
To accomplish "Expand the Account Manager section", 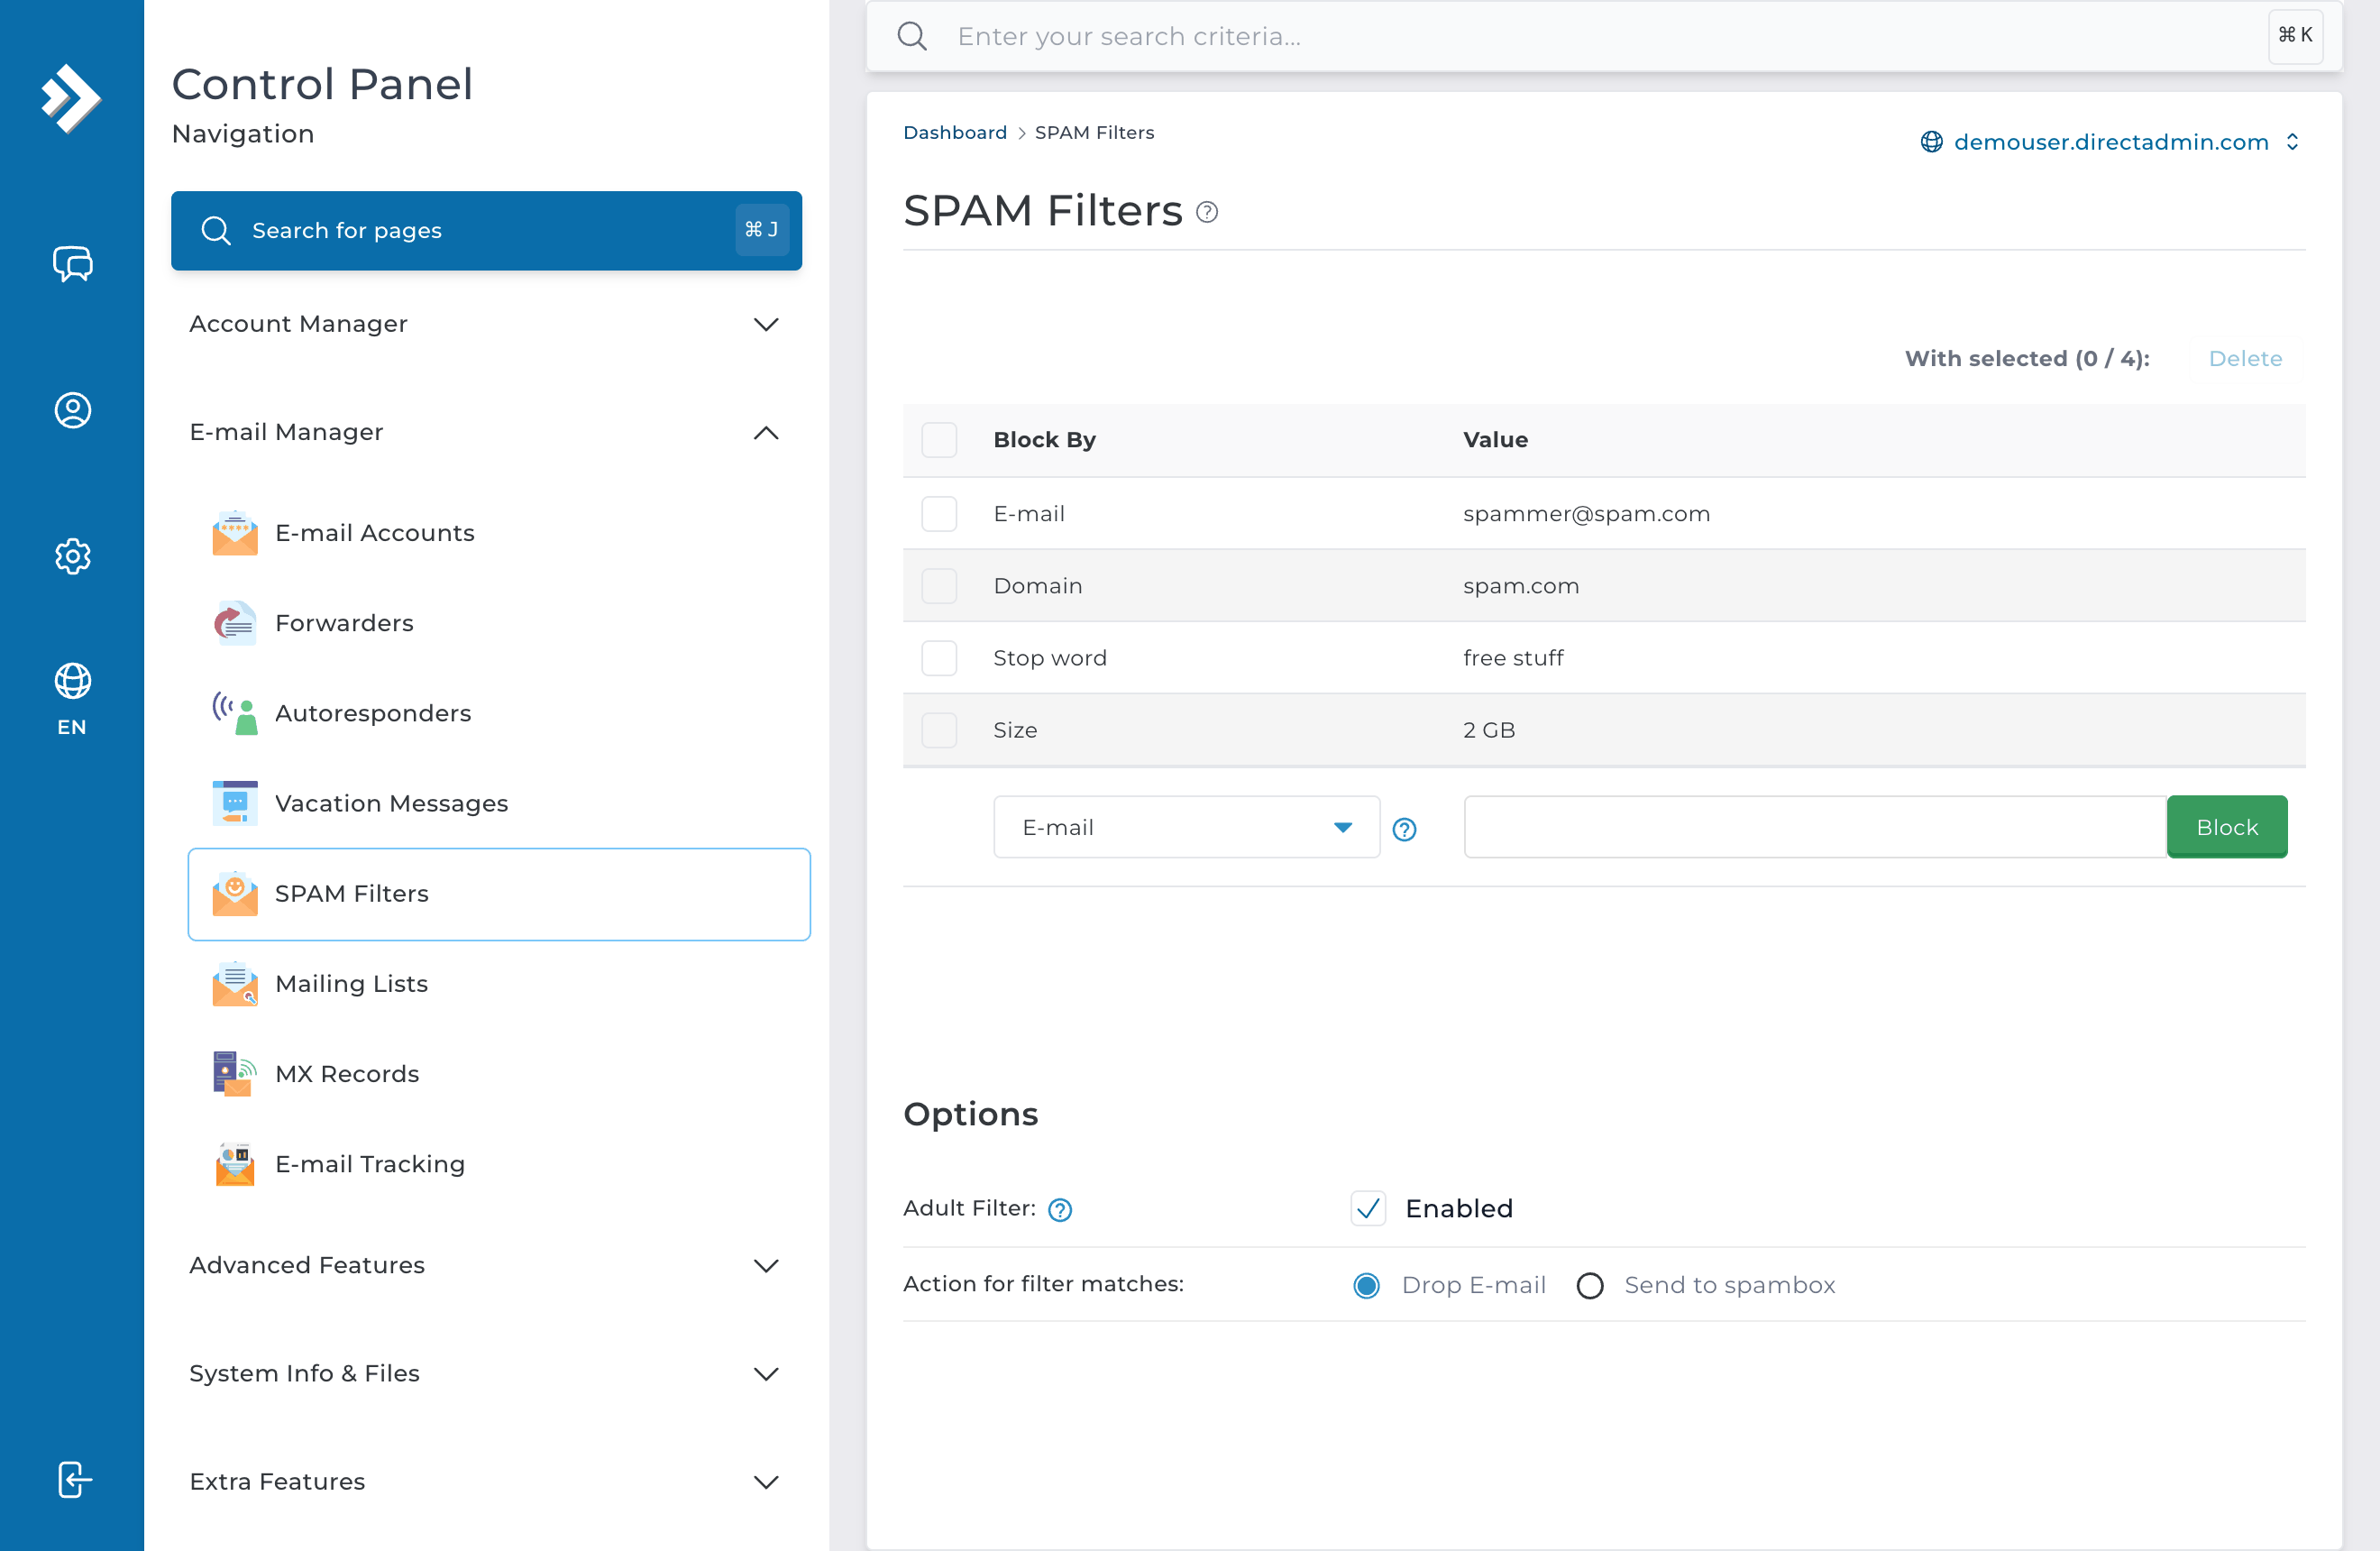I will (x=486, y=324).
